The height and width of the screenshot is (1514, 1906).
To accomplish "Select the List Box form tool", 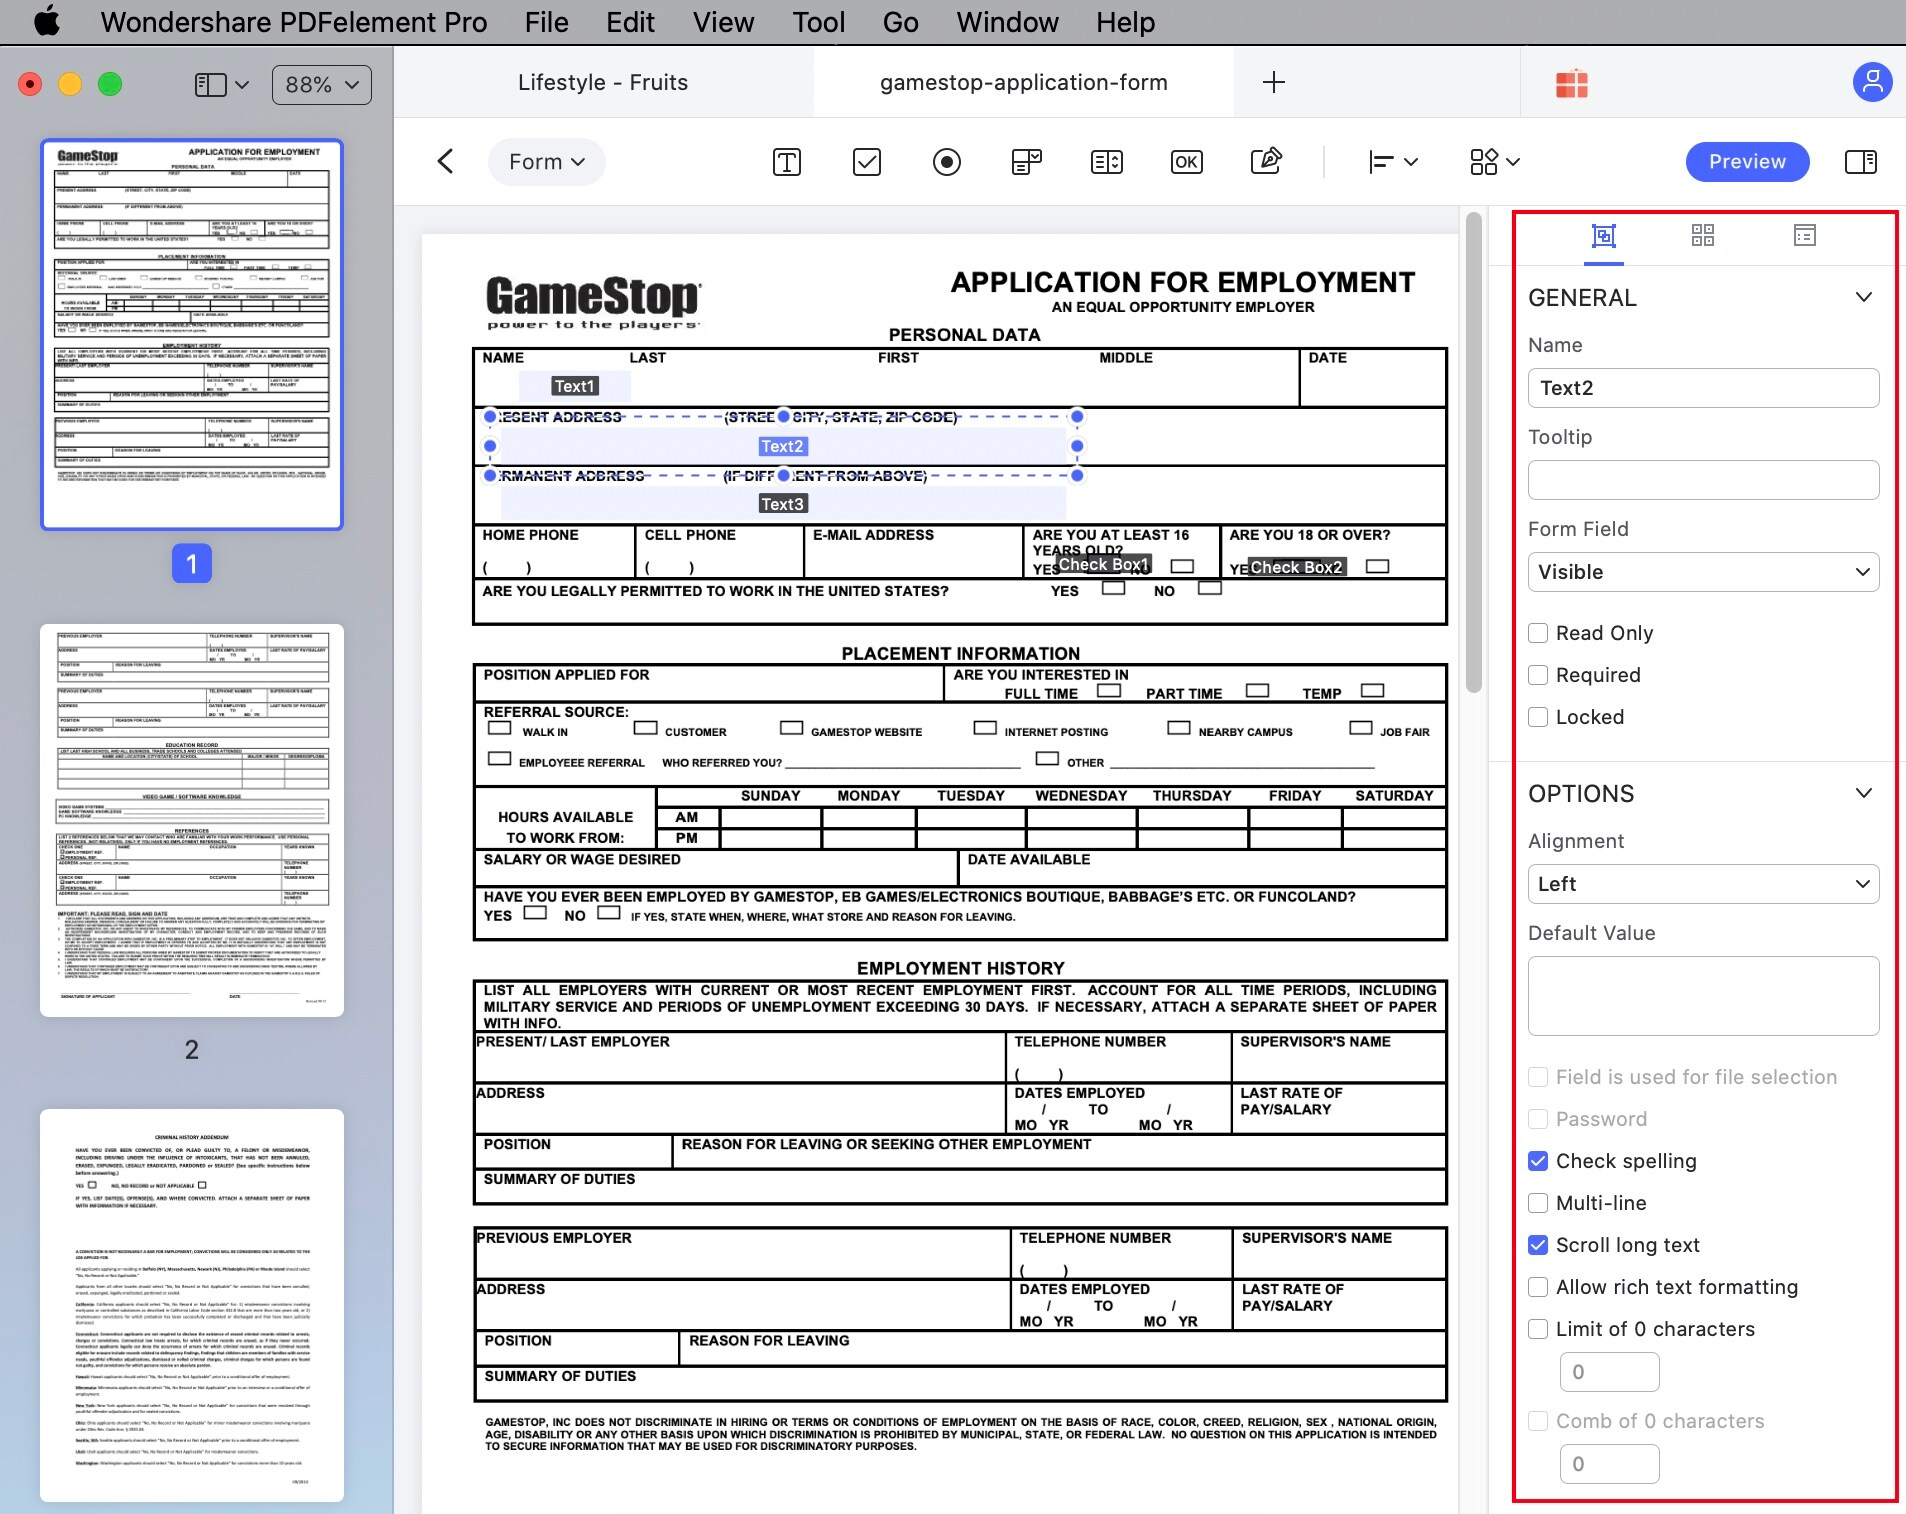I will coord(1107,162).
